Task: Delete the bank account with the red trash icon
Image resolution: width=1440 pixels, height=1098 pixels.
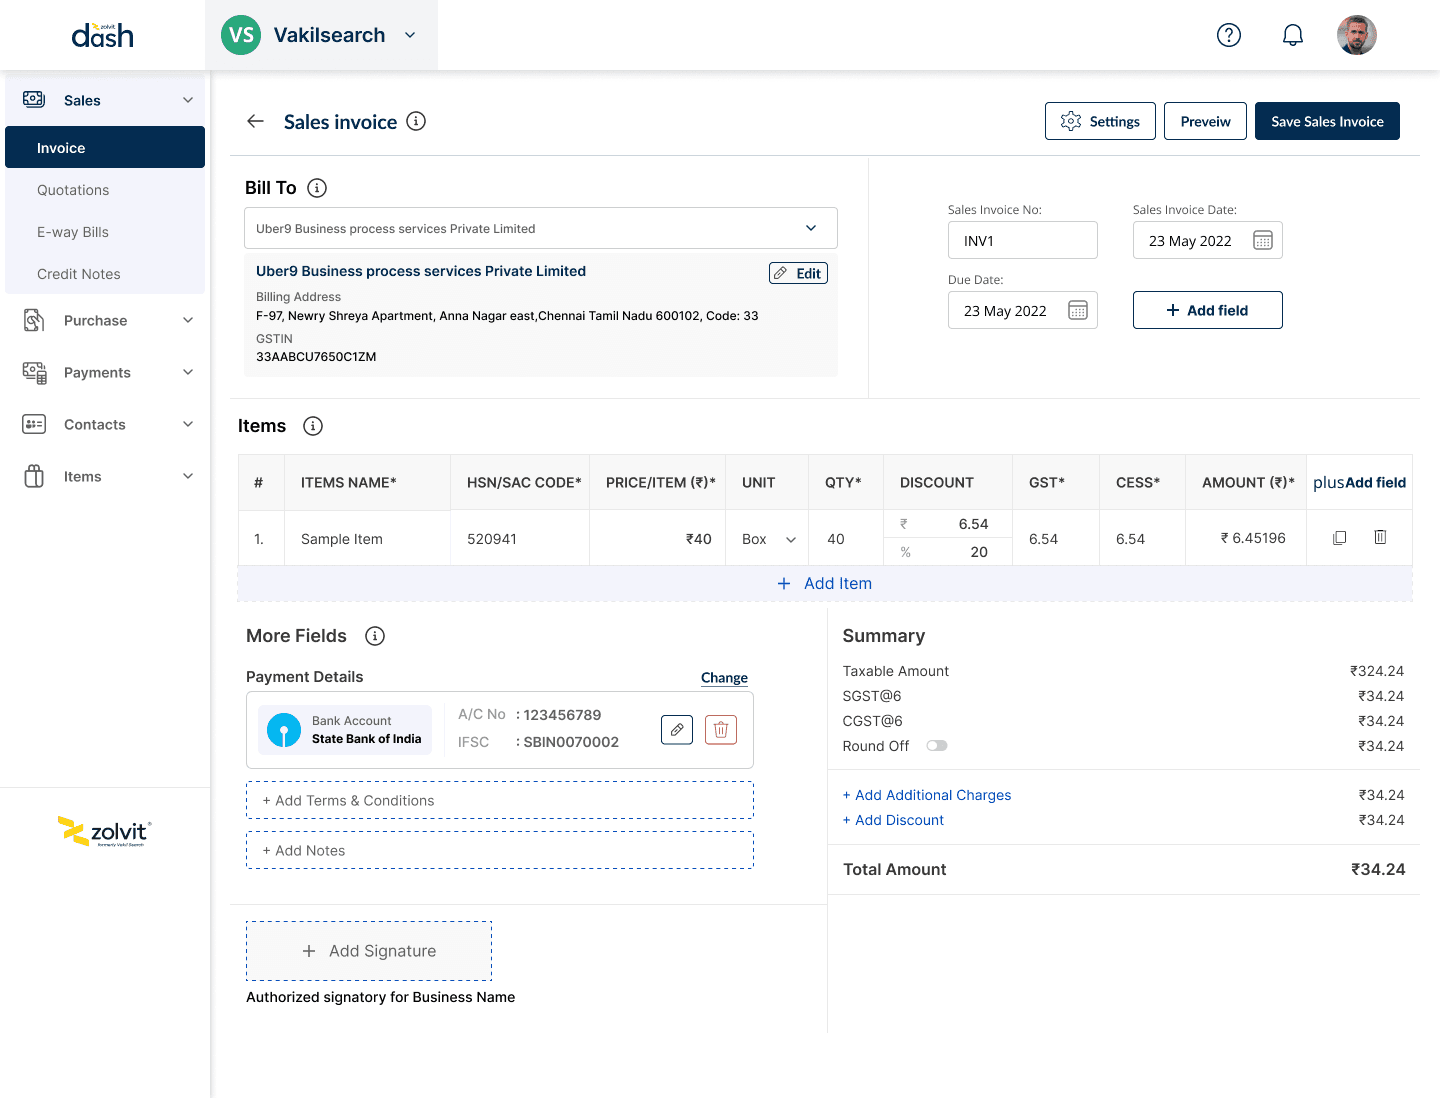Action: [721, 730]
